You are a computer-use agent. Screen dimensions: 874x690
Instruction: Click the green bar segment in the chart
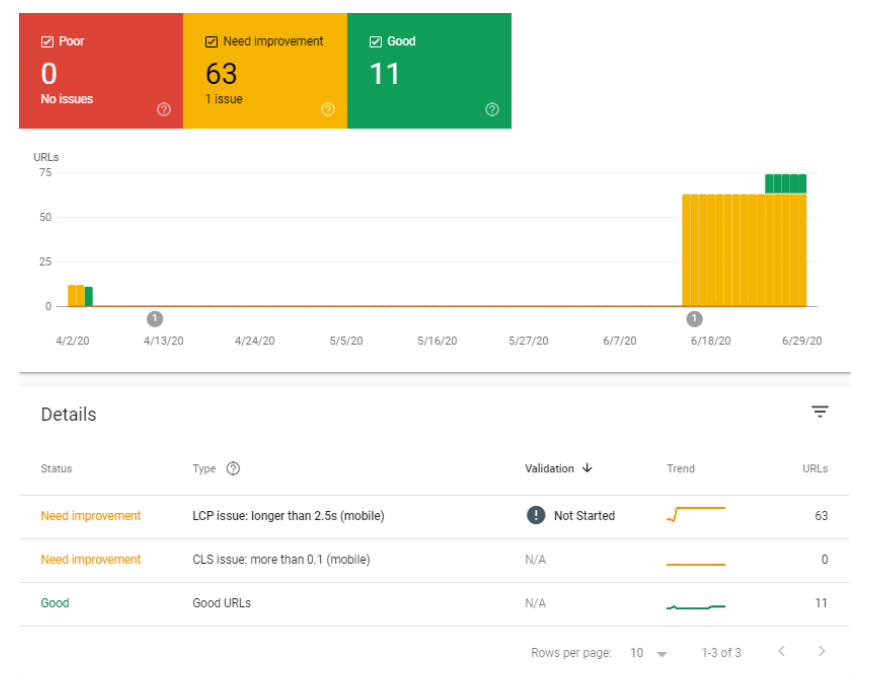click(x=785, y=183)
